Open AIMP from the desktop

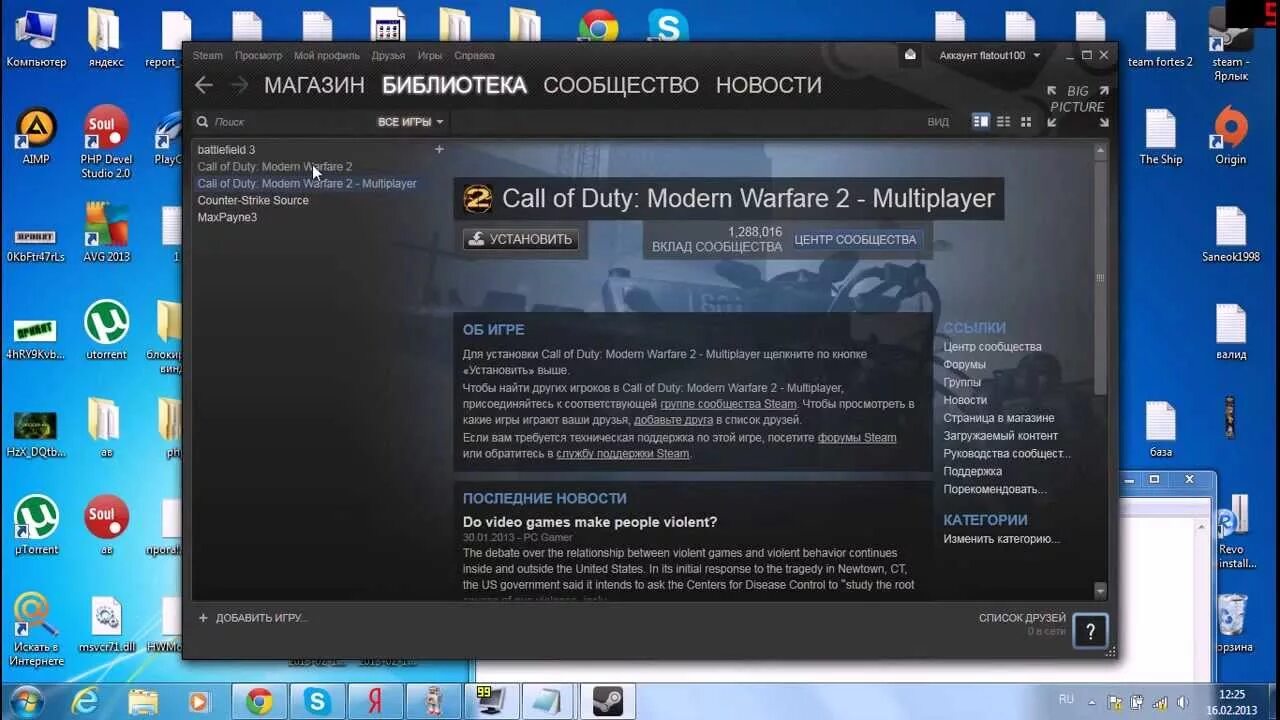coord(36,136)
